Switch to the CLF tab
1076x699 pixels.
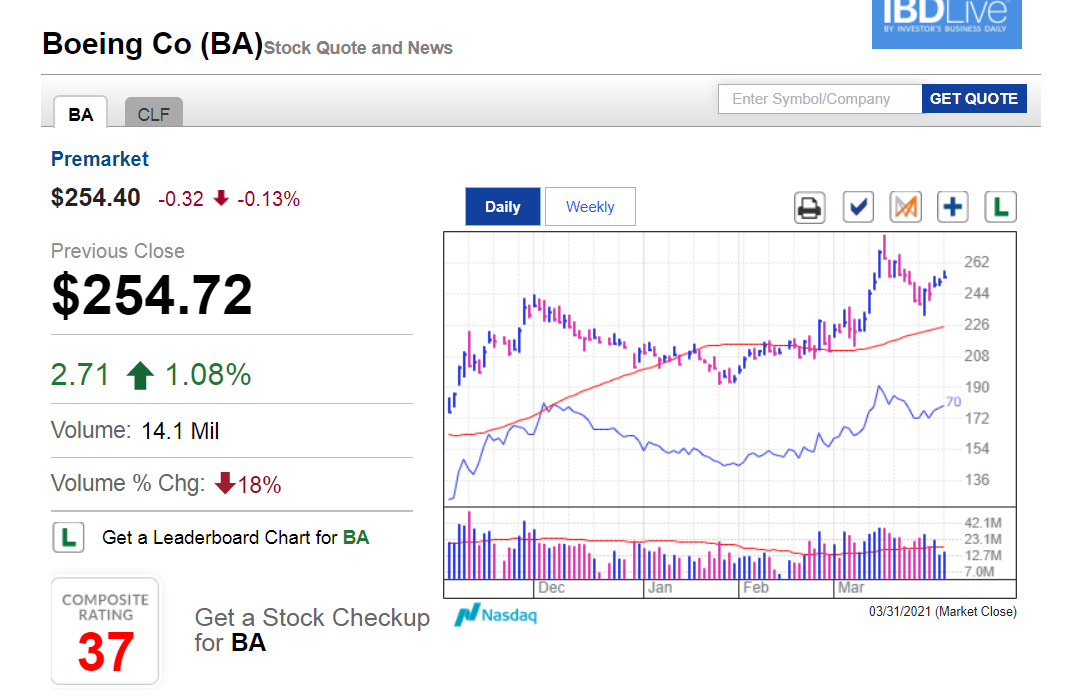coord(154,113)
